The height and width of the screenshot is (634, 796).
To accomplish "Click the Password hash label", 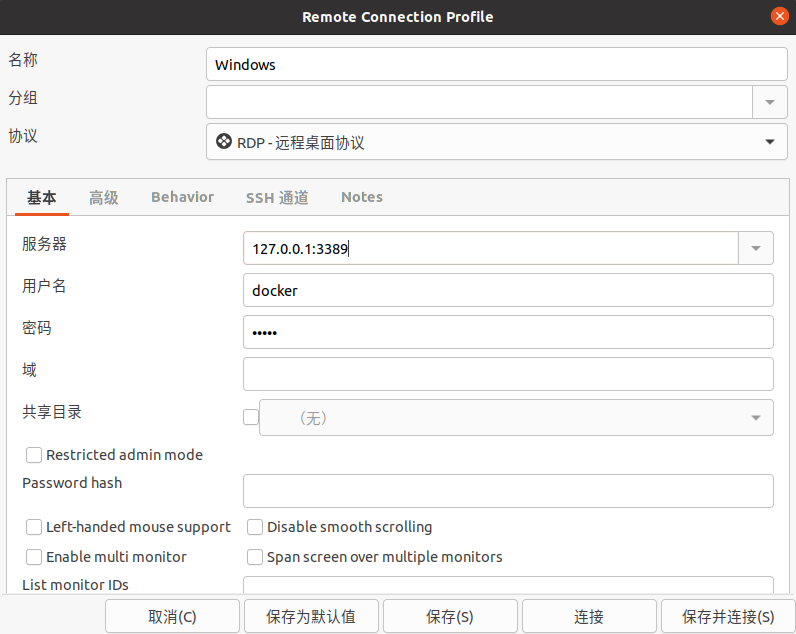I will [x=72, y=483].
